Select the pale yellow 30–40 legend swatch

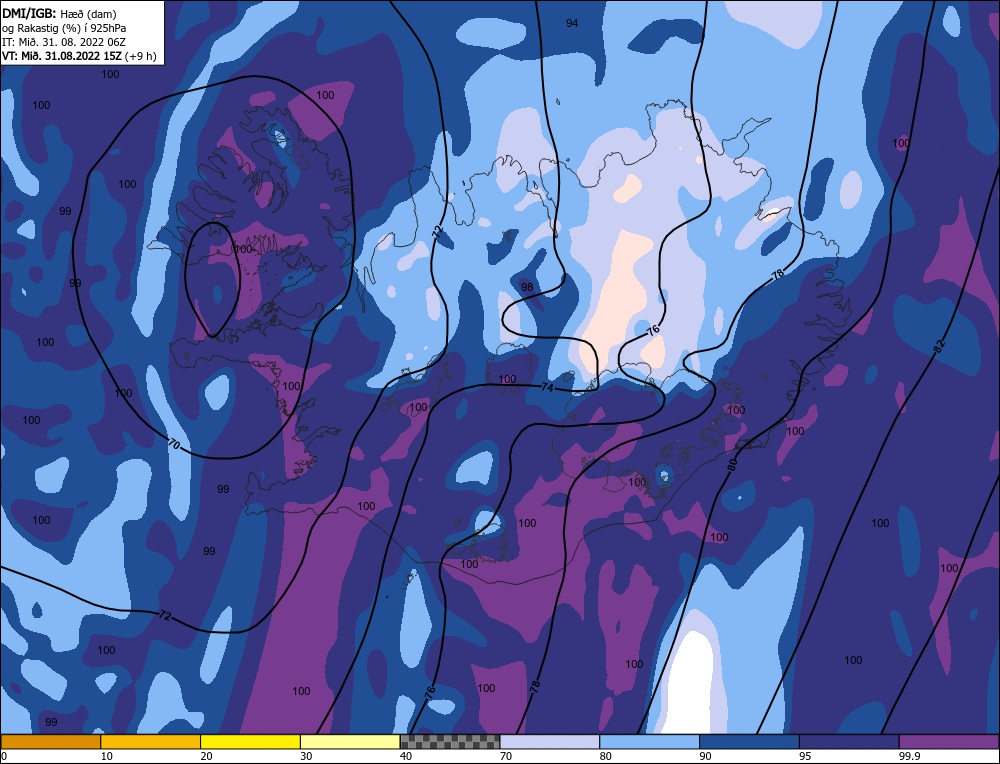pos(350,742)
